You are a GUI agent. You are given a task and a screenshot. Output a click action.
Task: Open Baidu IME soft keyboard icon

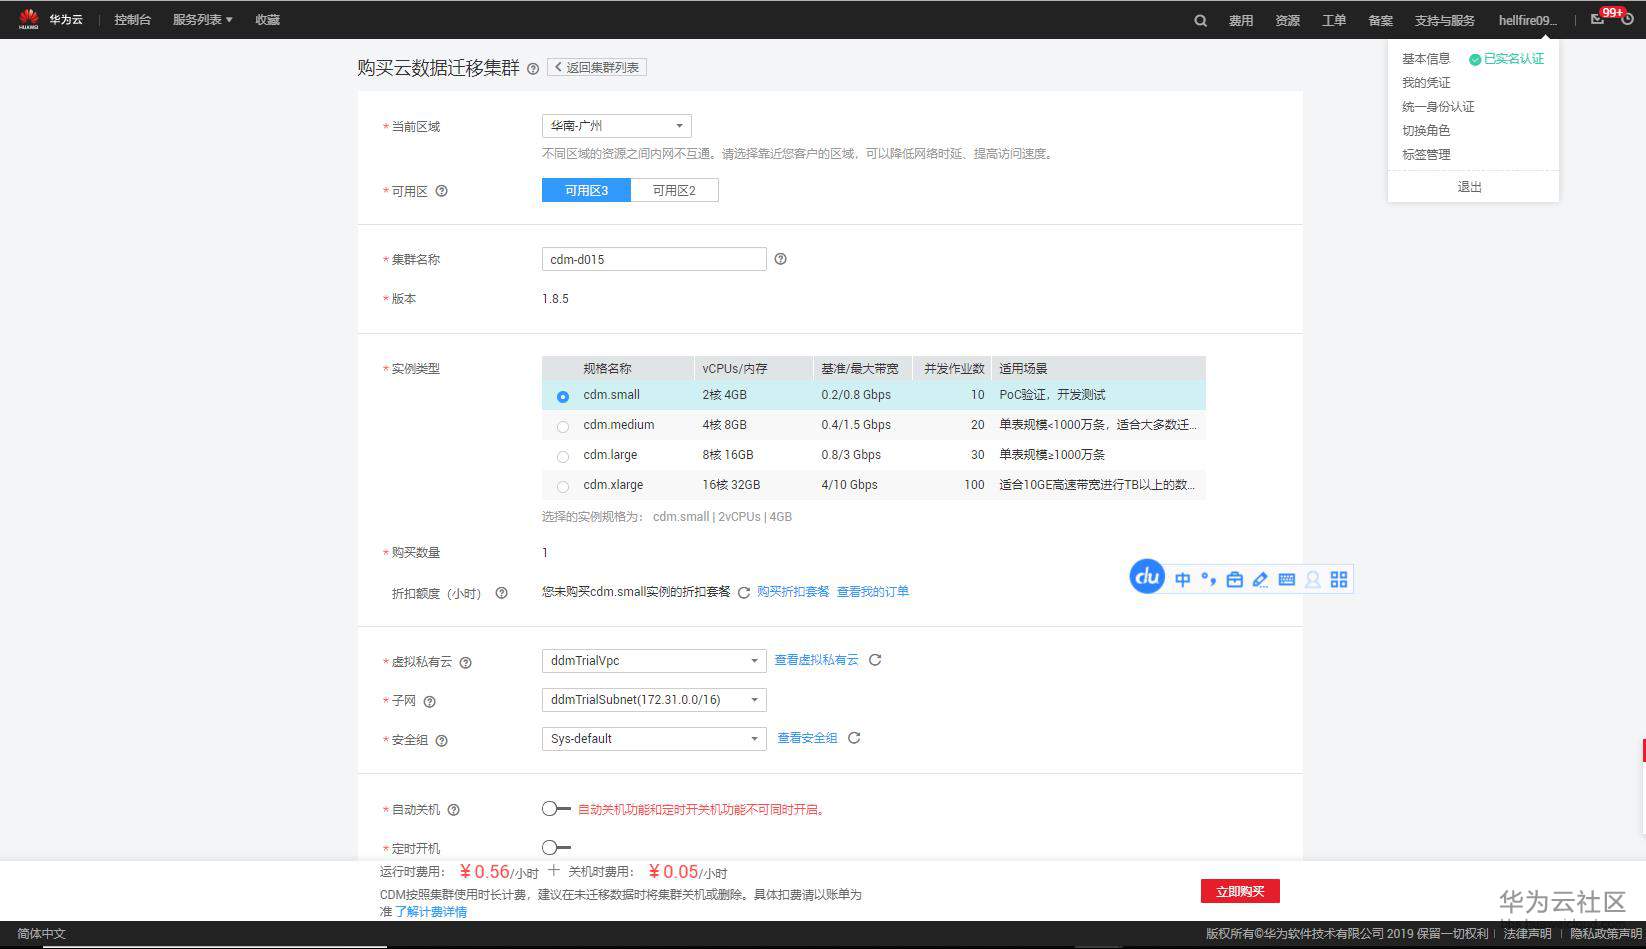tap(1287, 580)
